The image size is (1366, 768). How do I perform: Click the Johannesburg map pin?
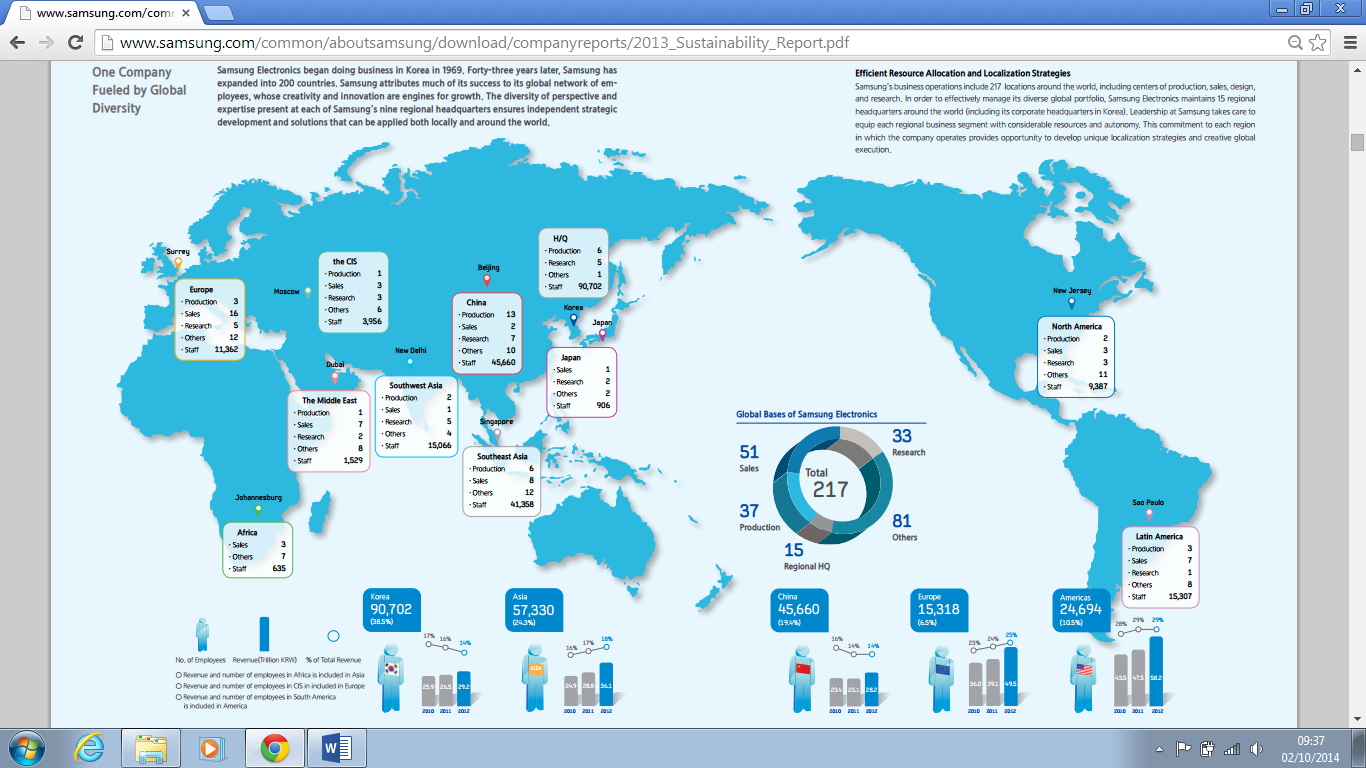coord(258,510)
